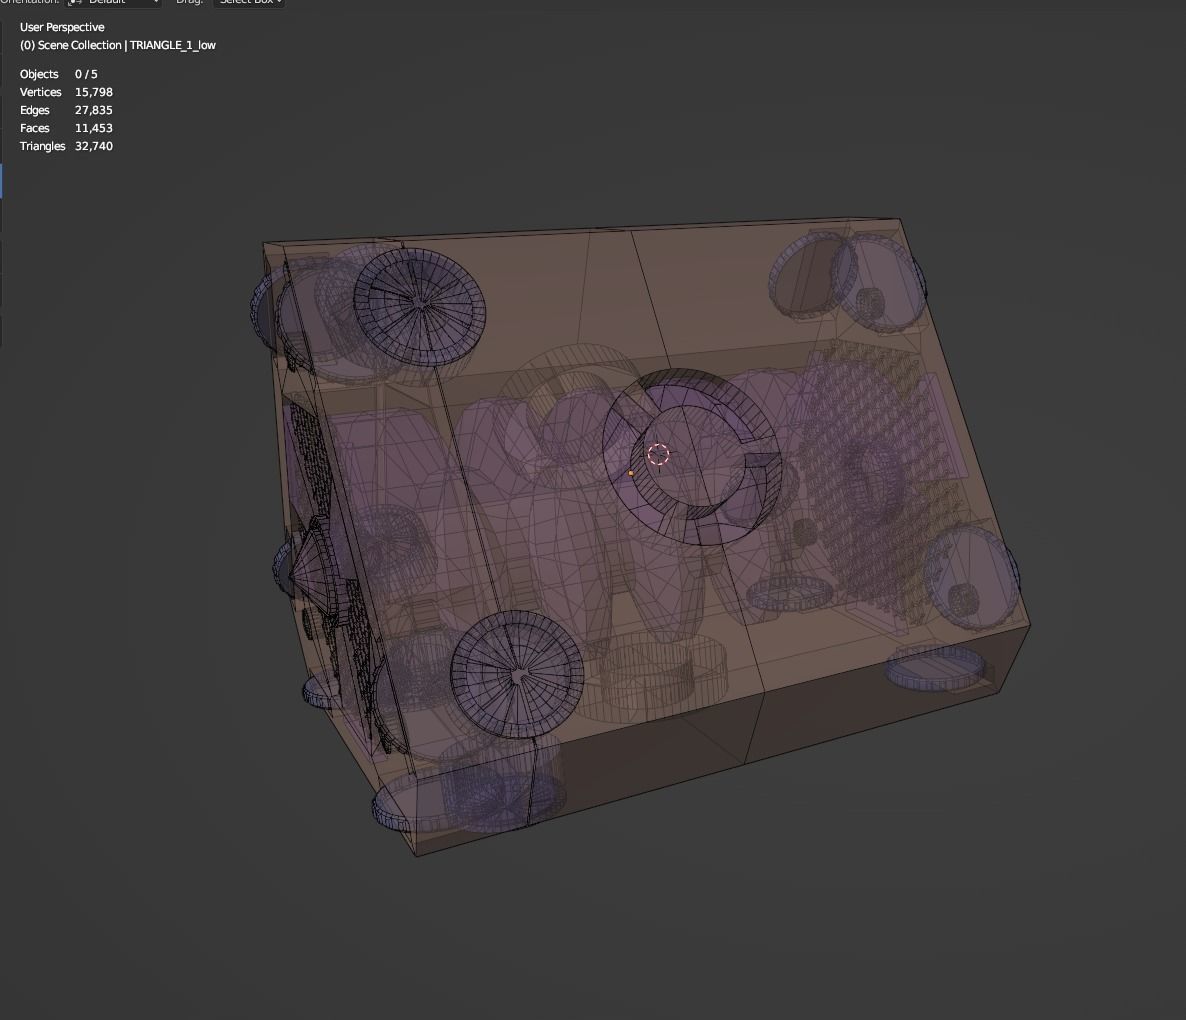Click the 'Scene Collection | TRIANGLE_1_low' text
Viewport: 1186px width, 1020px height.
point(127,45)
